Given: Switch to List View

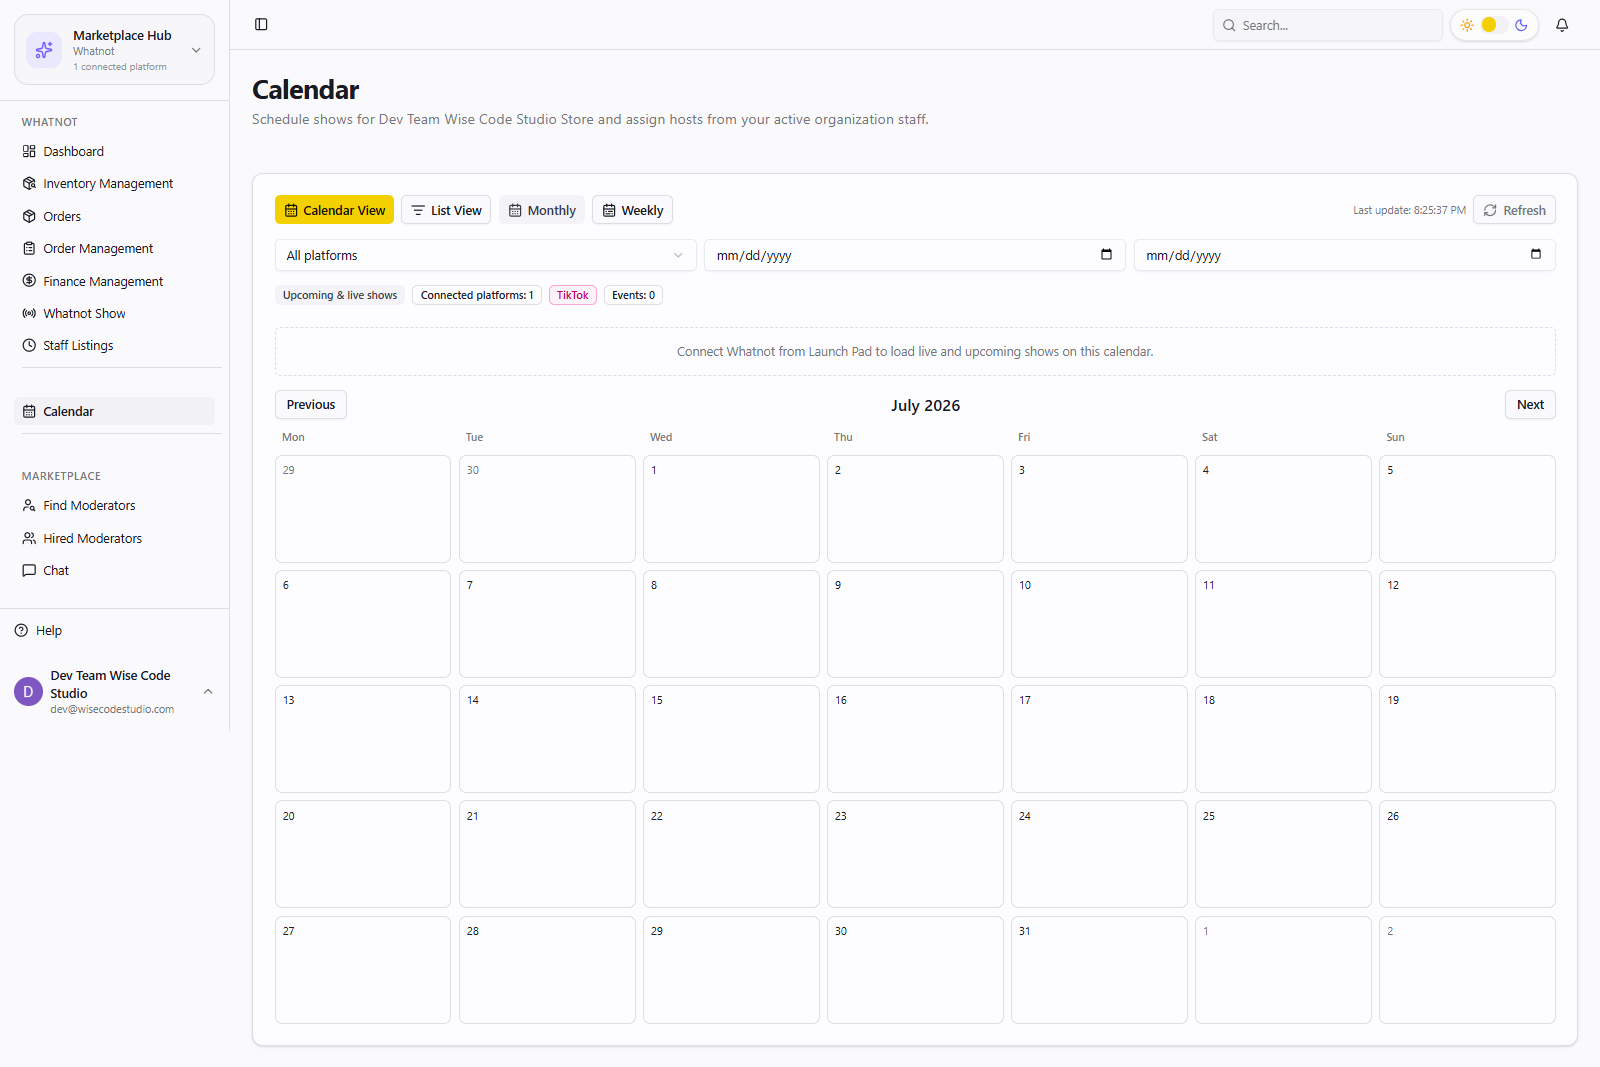Looking at the screenshot, I should [446, 210].
